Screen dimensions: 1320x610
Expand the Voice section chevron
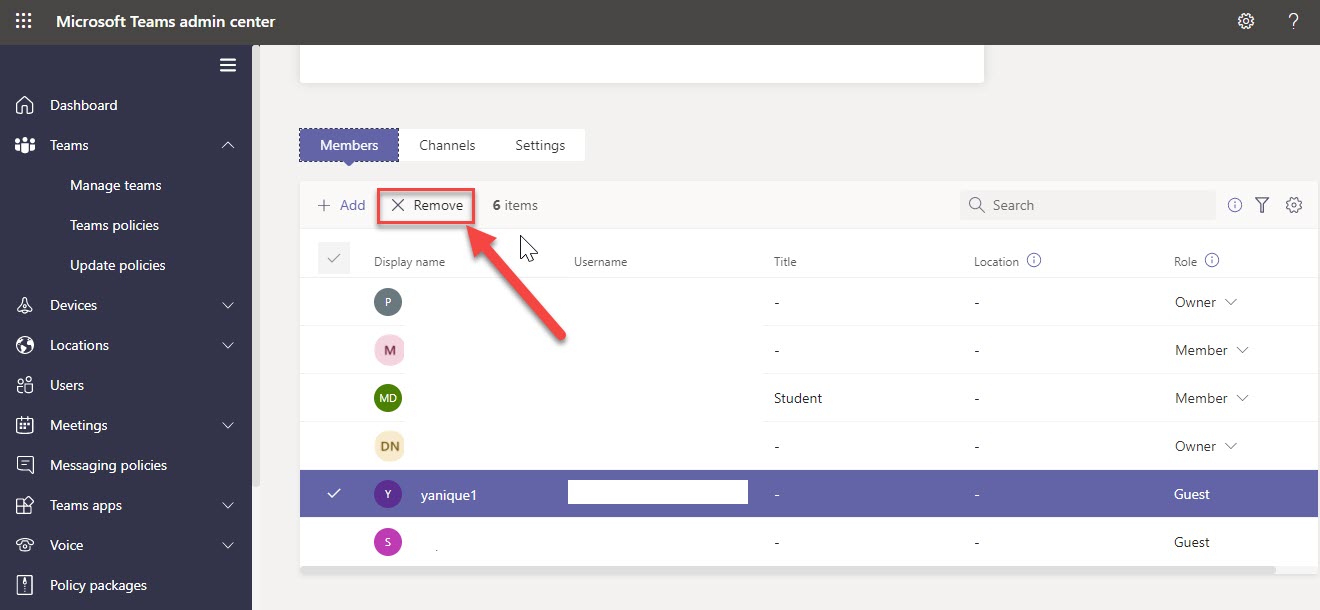[228, 545]
